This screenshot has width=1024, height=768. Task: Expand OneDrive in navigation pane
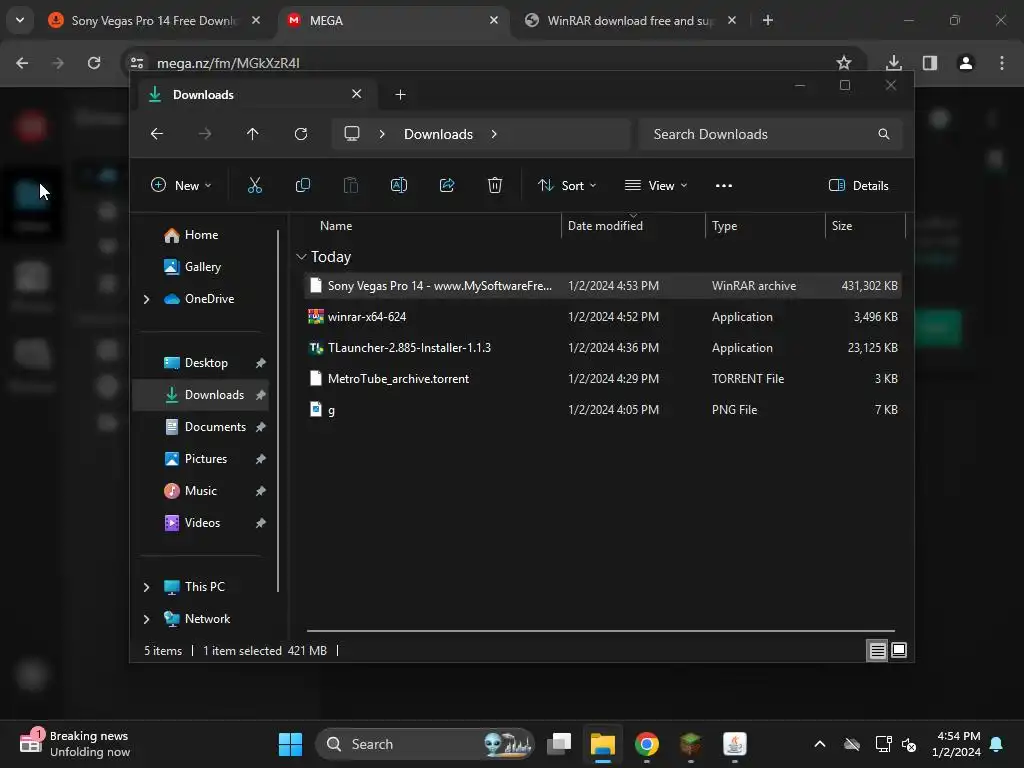click(x=146, y=299)
